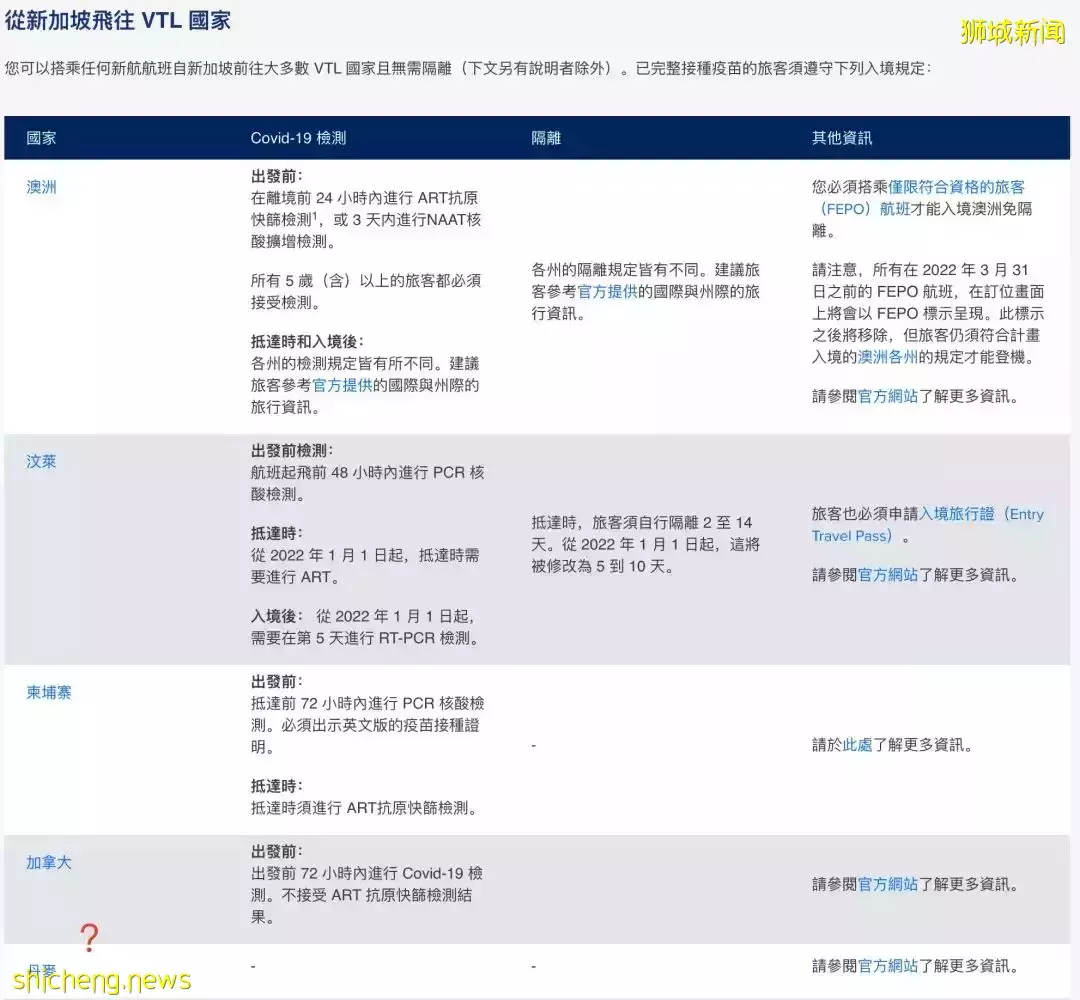Open the 加拿大 country link
The height and width of the screenshot is (1000, 1080).
(48, 862)
